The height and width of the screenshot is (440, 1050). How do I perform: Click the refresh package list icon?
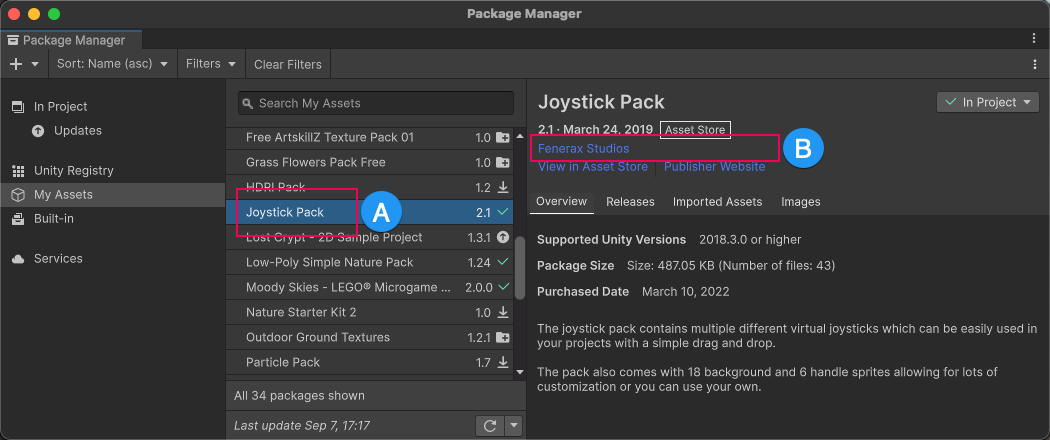[489, 426]
